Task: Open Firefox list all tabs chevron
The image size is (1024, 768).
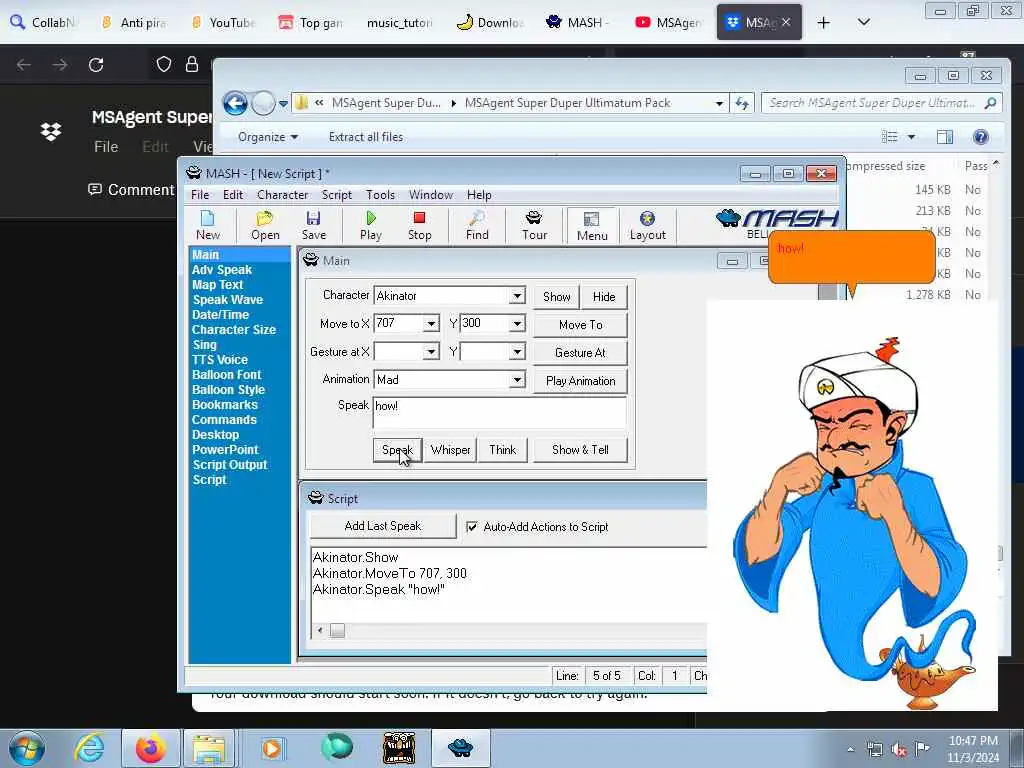Action: point(863,22)
